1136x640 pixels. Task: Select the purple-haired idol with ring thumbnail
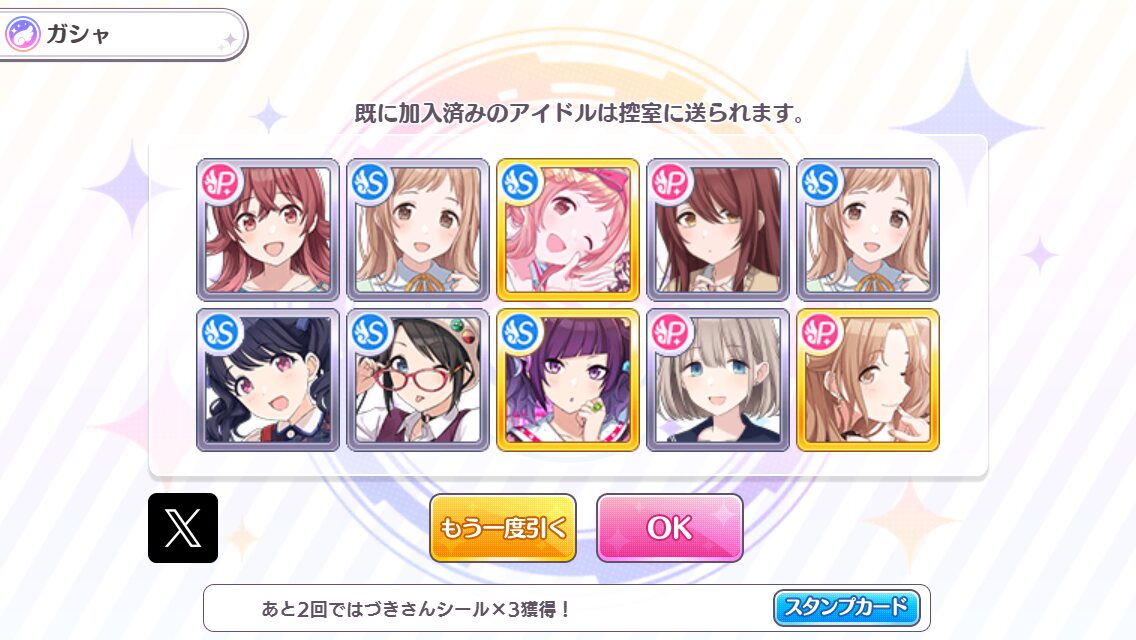(x=568, y=380)
